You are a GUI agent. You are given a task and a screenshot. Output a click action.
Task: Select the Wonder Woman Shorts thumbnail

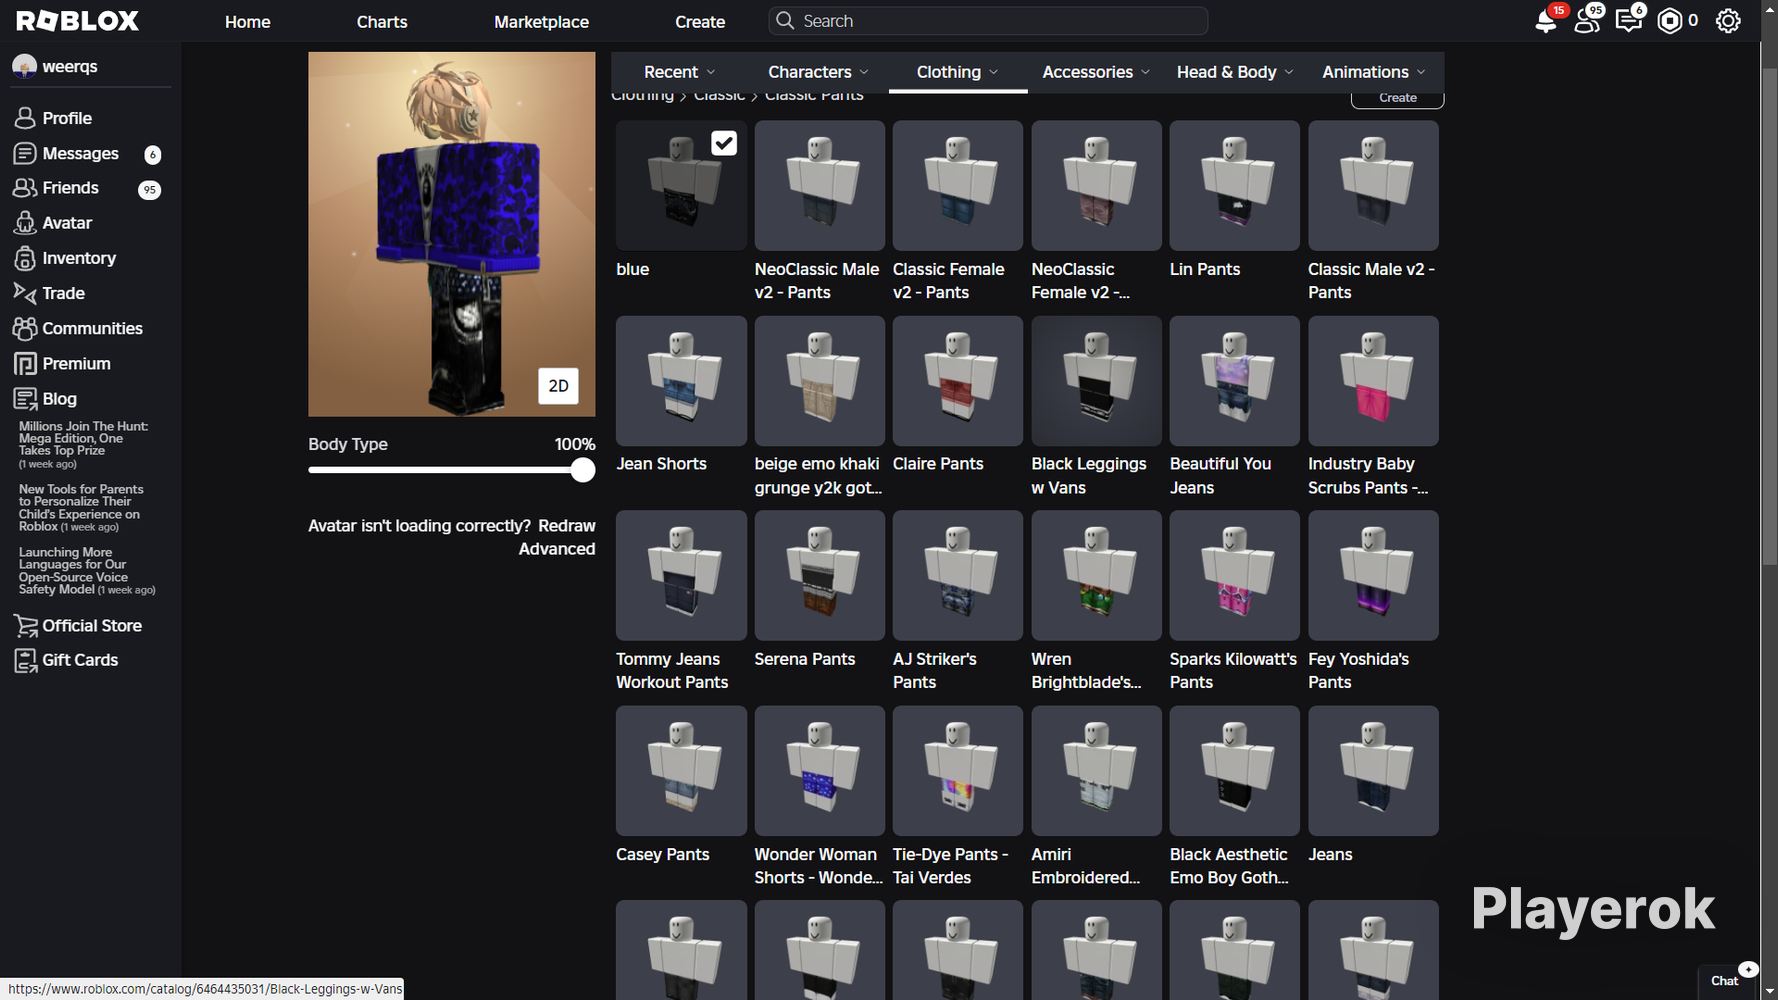point(819,771)
